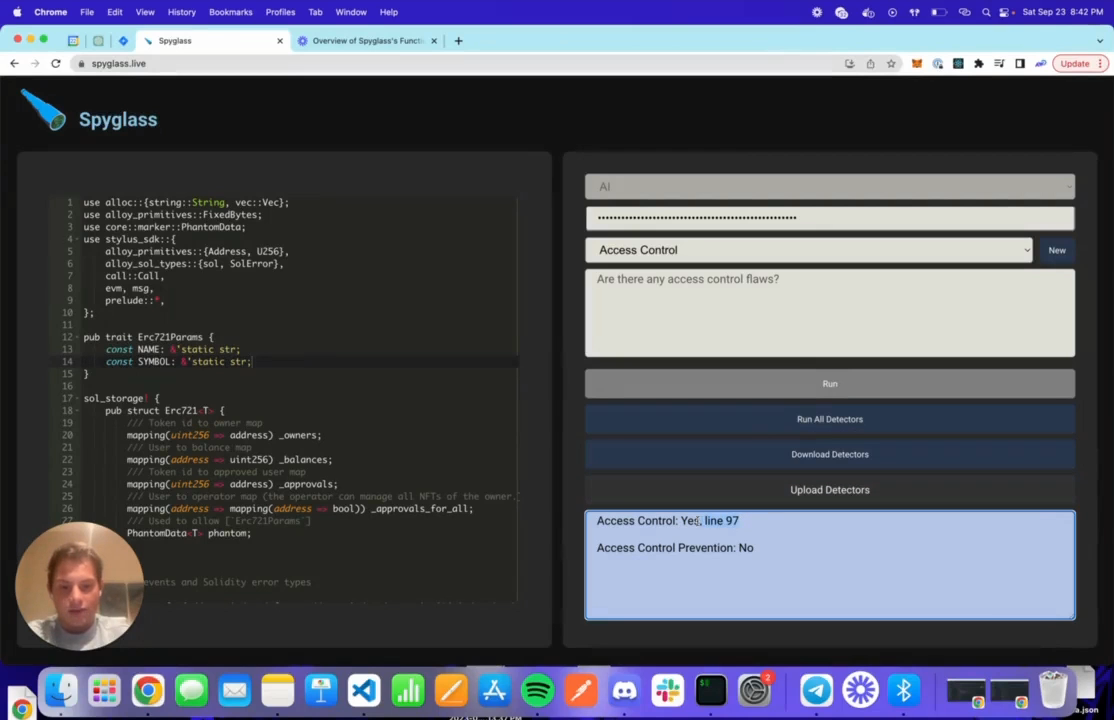The image size is (1114, 720).
Task: Toggle the Chrome side panel icon
Action: point(1020,63)
